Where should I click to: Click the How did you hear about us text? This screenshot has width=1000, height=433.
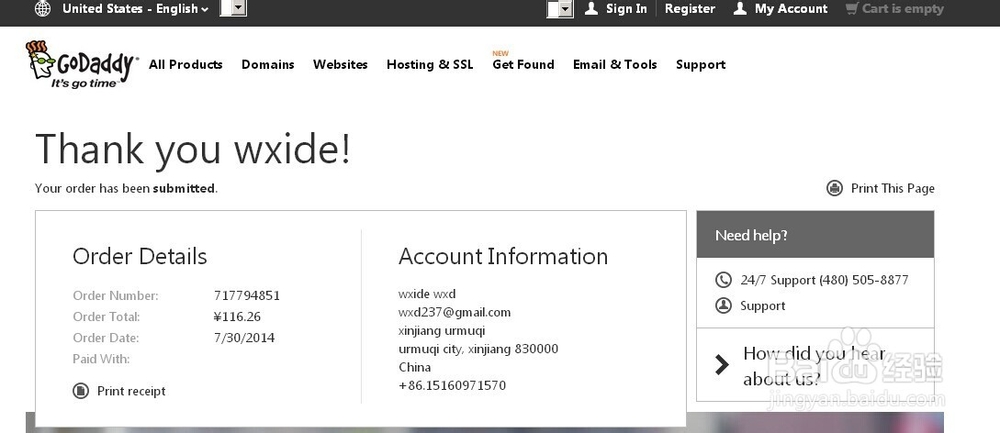814,366
